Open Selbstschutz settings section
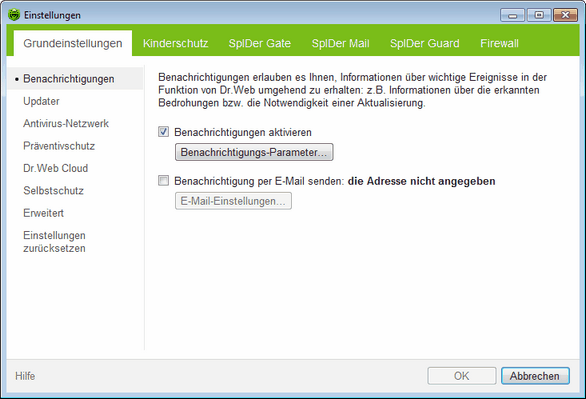586x399 pixels. [53, 191]
